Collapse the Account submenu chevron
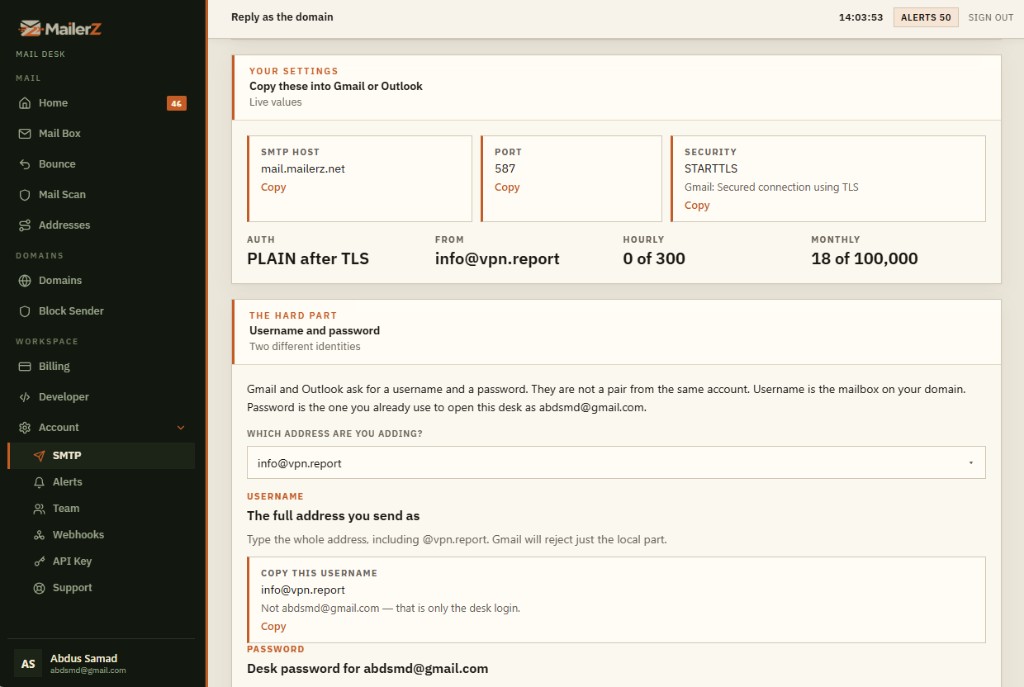Screen dimensions: 1024x687 pos(181,428)
